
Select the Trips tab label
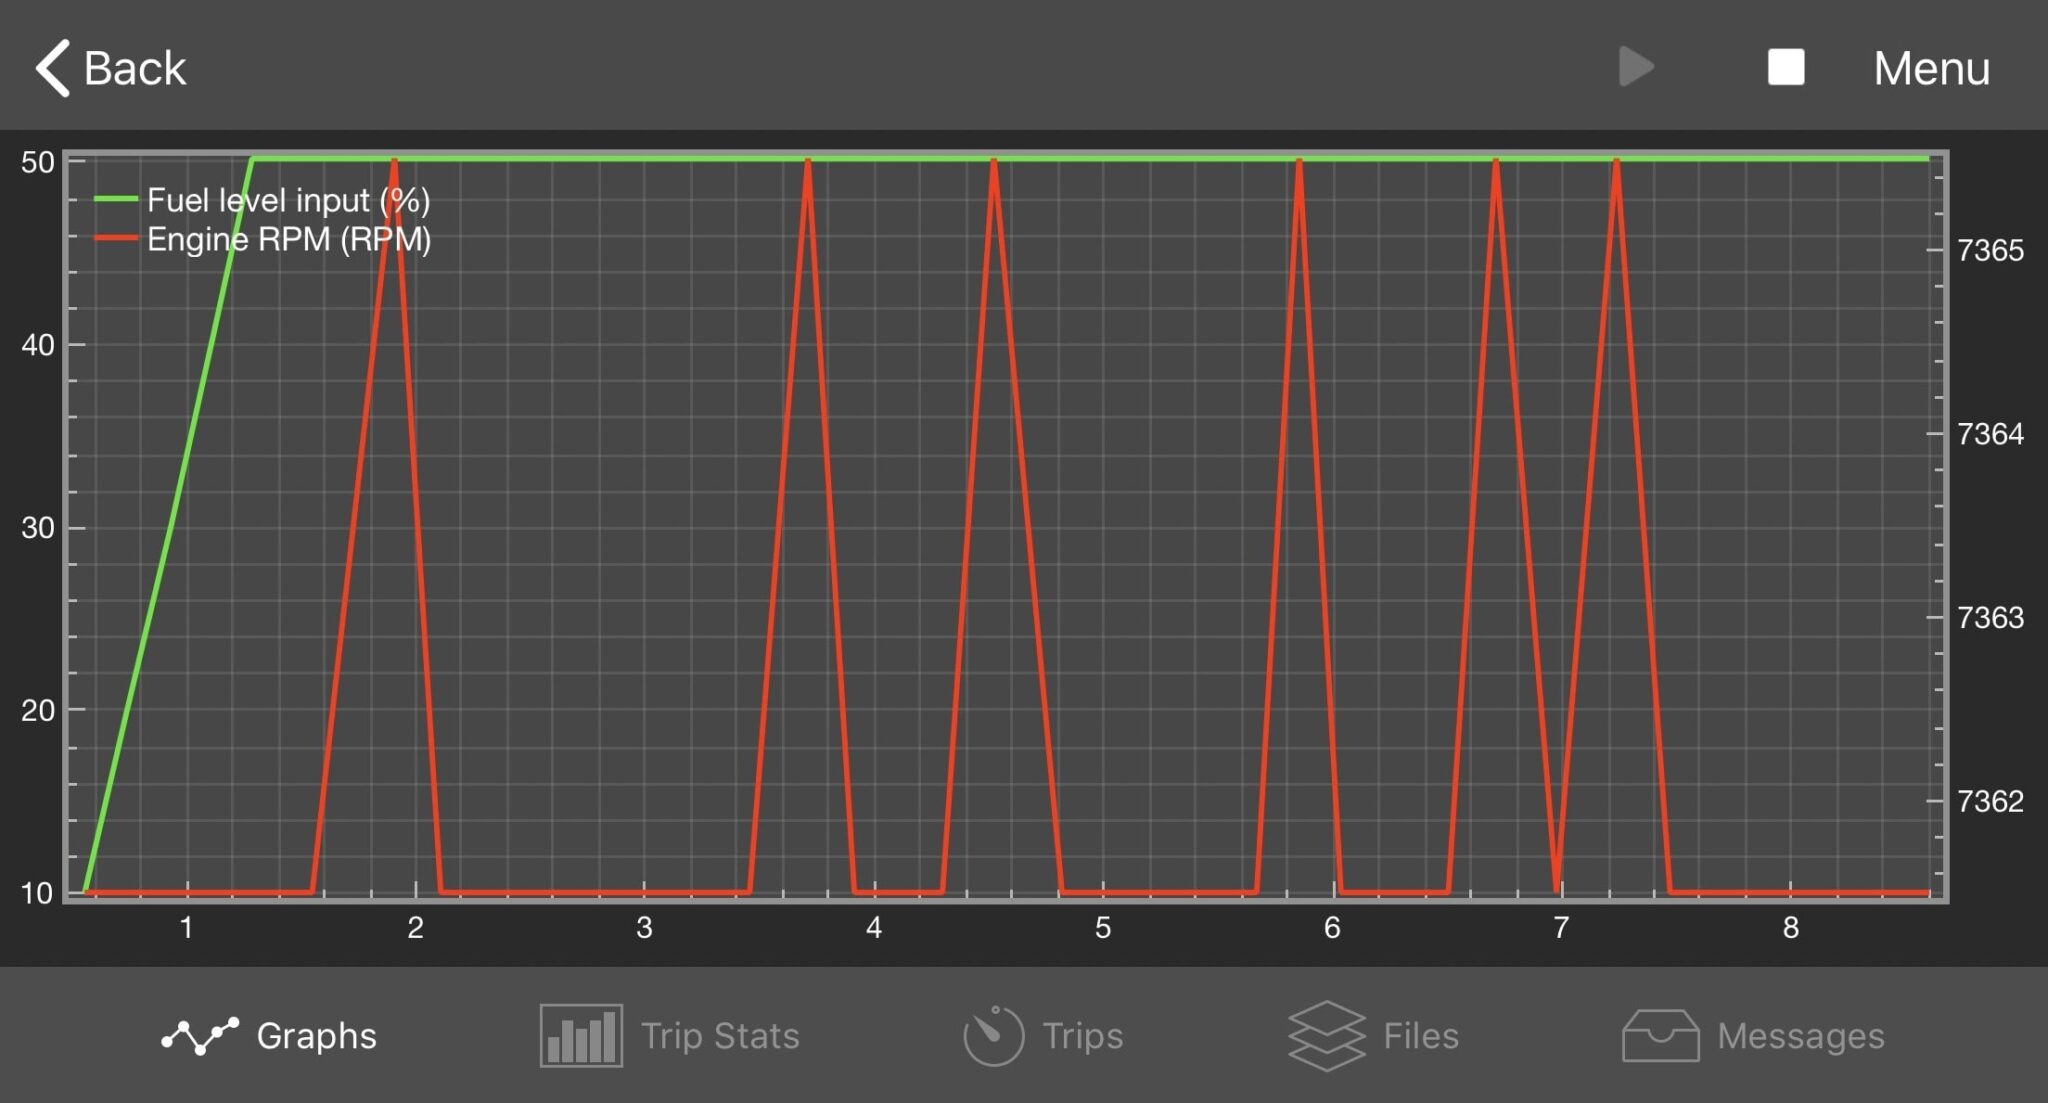click(1082, 1036)
